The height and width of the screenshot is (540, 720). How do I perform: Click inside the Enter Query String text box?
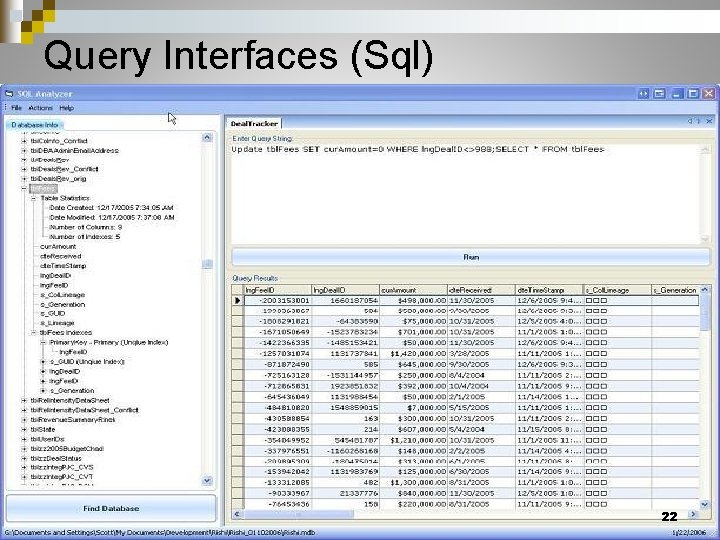466,194
